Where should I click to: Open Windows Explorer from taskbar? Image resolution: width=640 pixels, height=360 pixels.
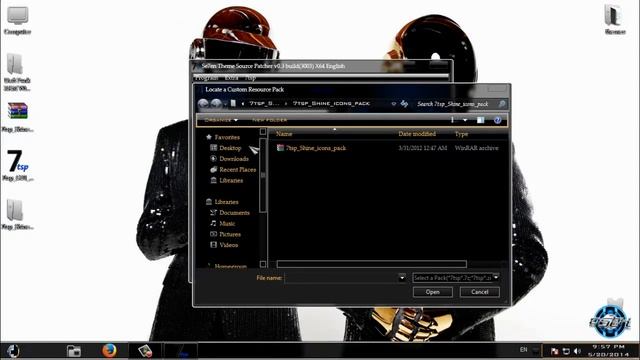click(x=74, y=351)
